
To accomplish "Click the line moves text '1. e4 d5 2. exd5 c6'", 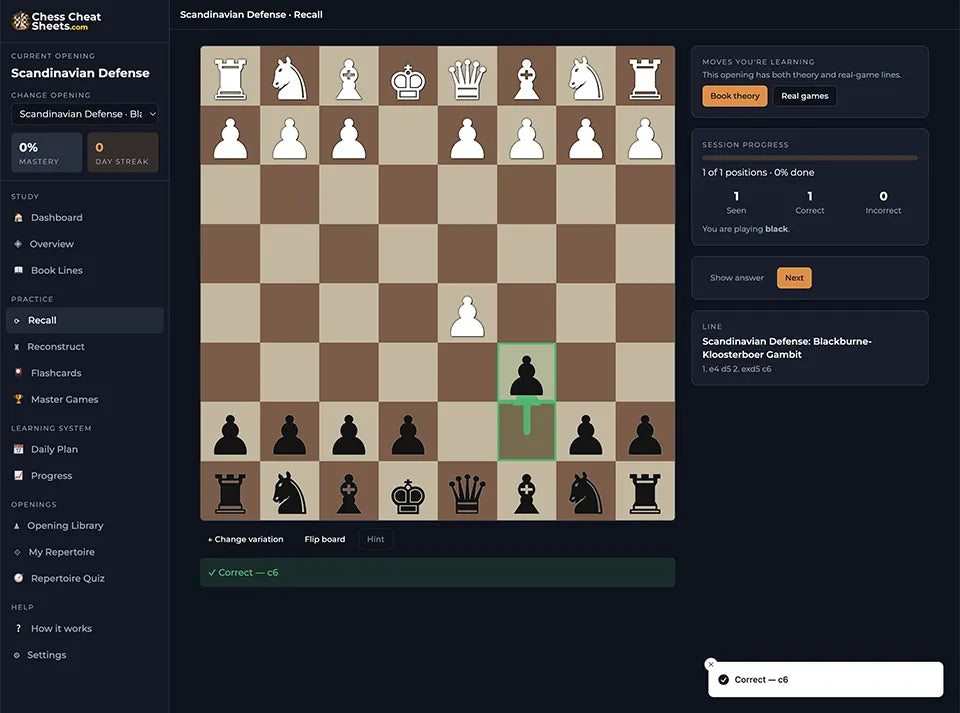I will click(737, 369).
